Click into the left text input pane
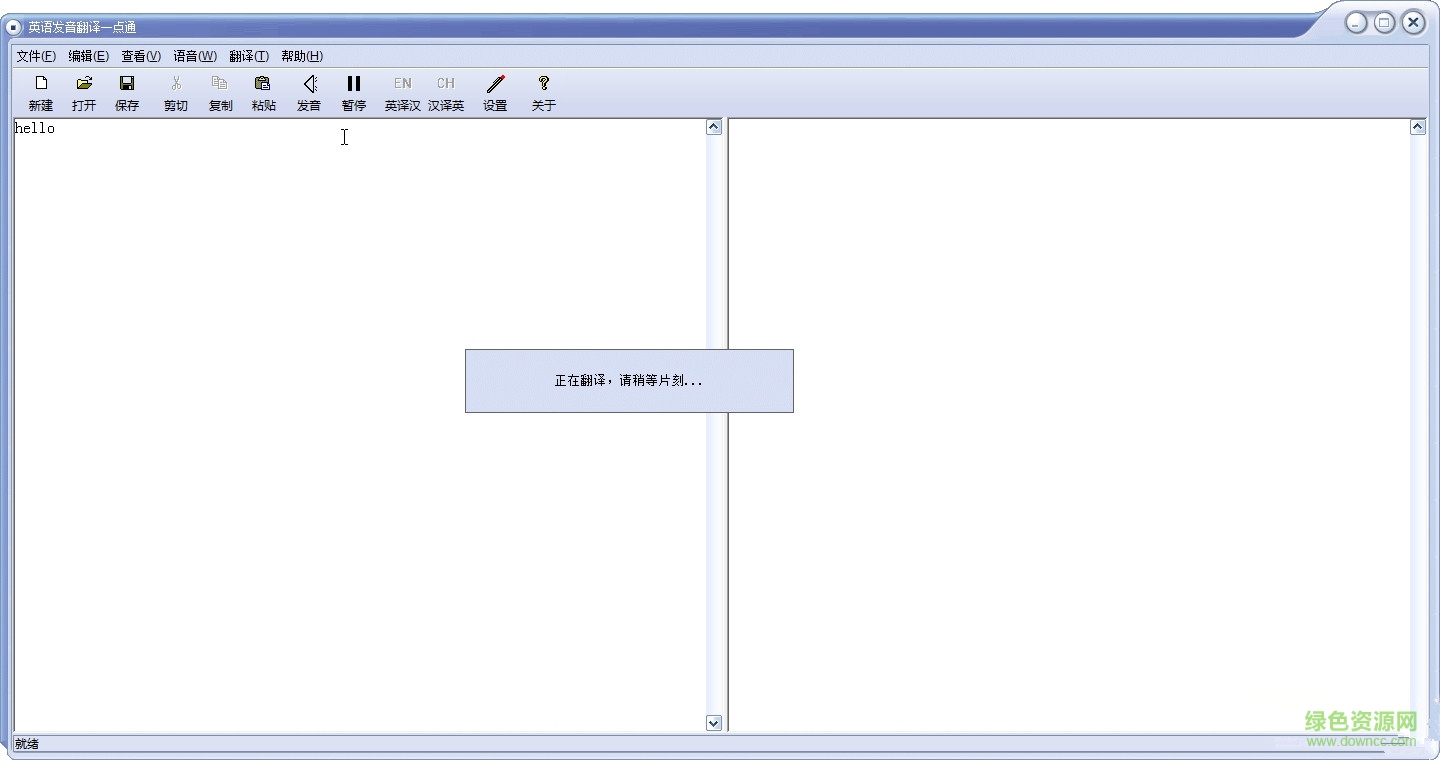The height and width of the screenshot is (760, 1440). click(x=360, y=425)
